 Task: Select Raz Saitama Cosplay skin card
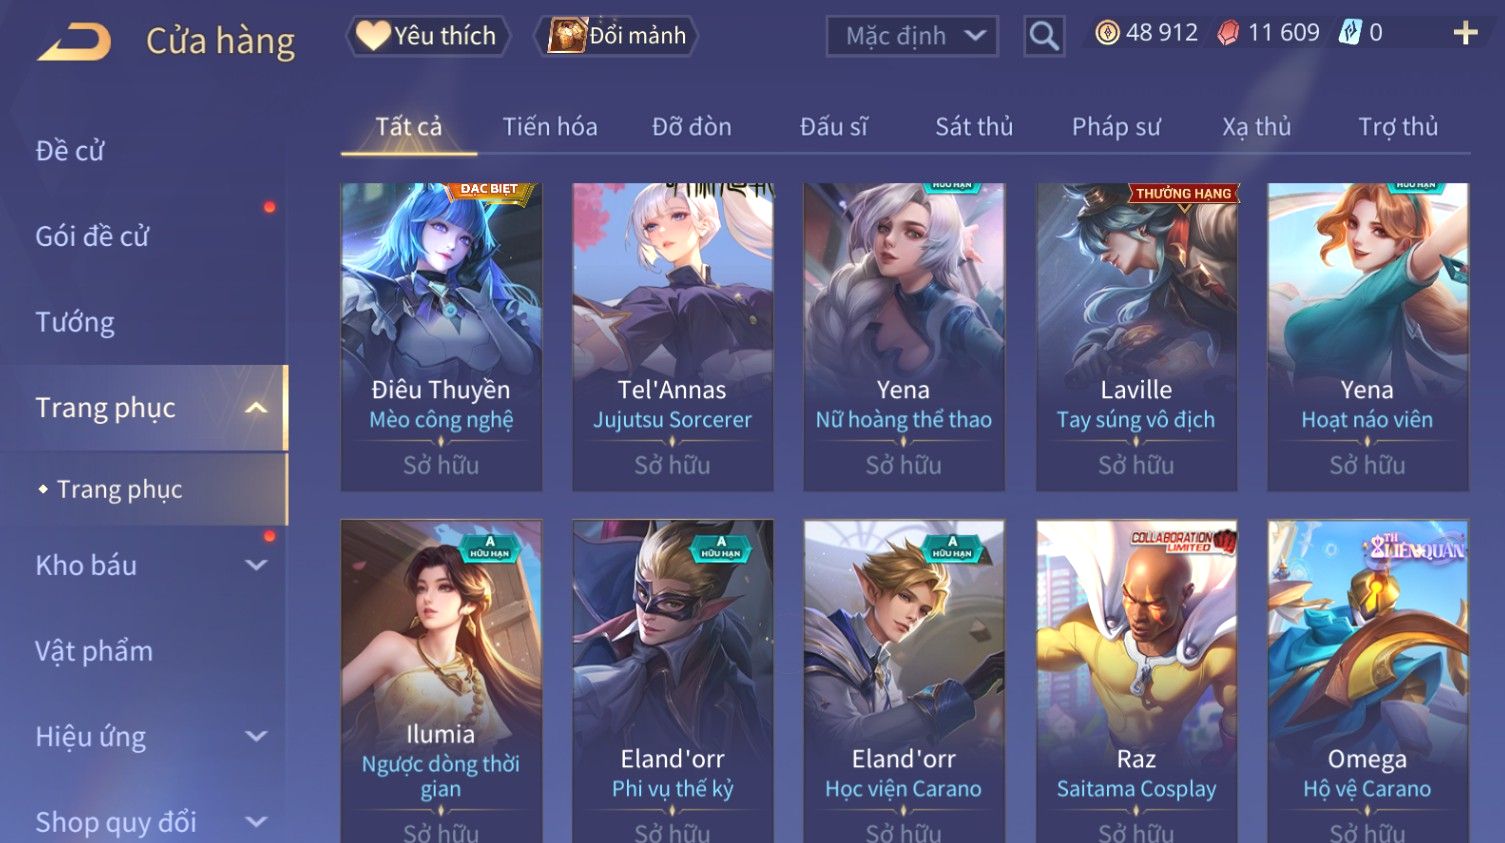(1136, 681)
